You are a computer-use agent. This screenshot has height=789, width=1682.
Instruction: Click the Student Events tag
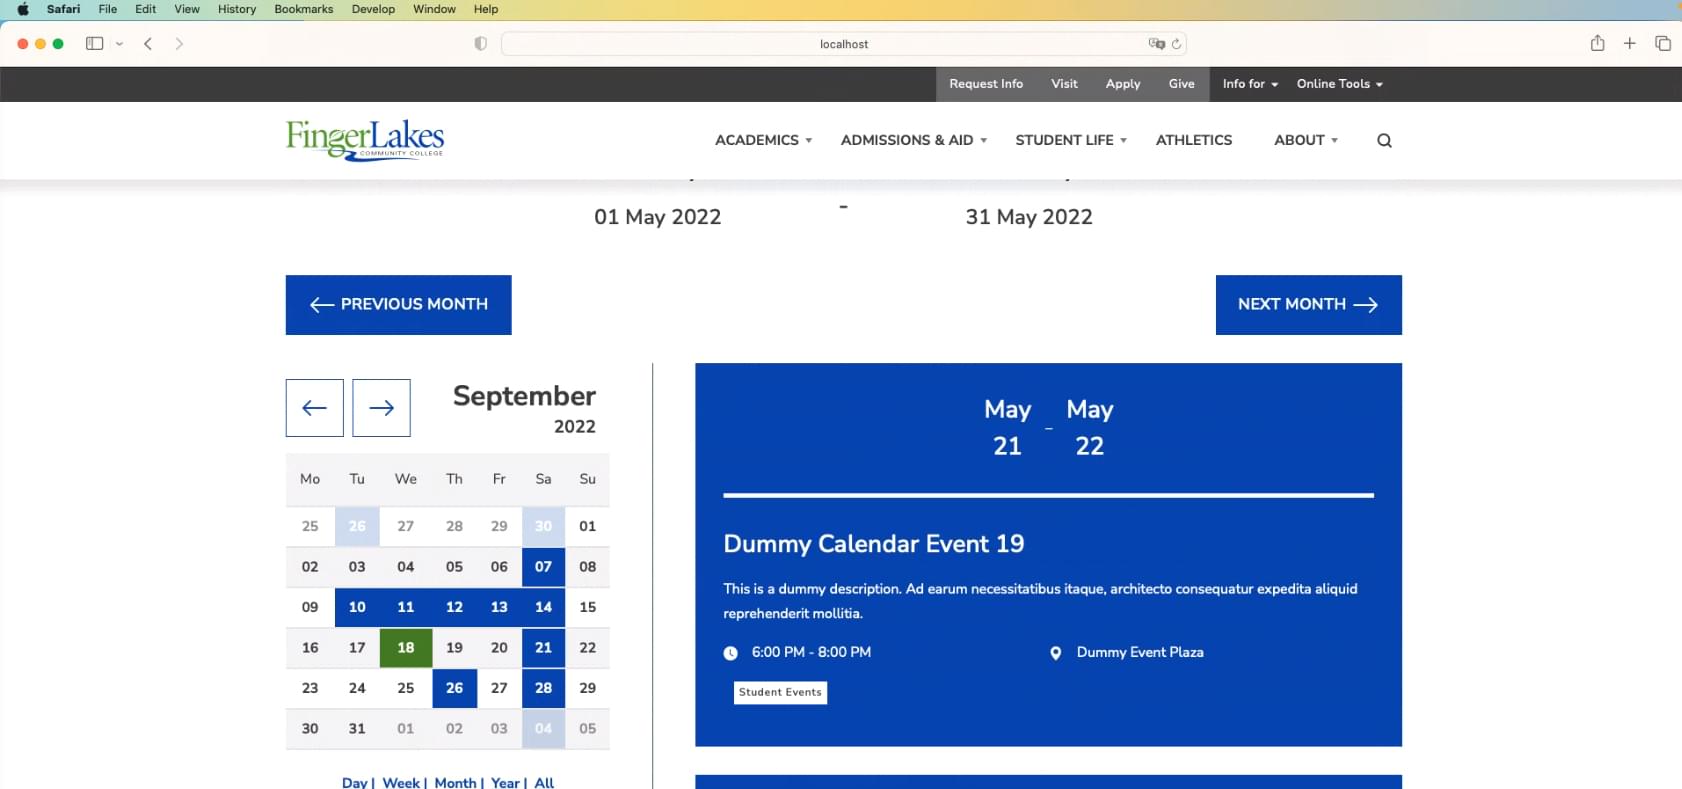[x=780, y=692]
